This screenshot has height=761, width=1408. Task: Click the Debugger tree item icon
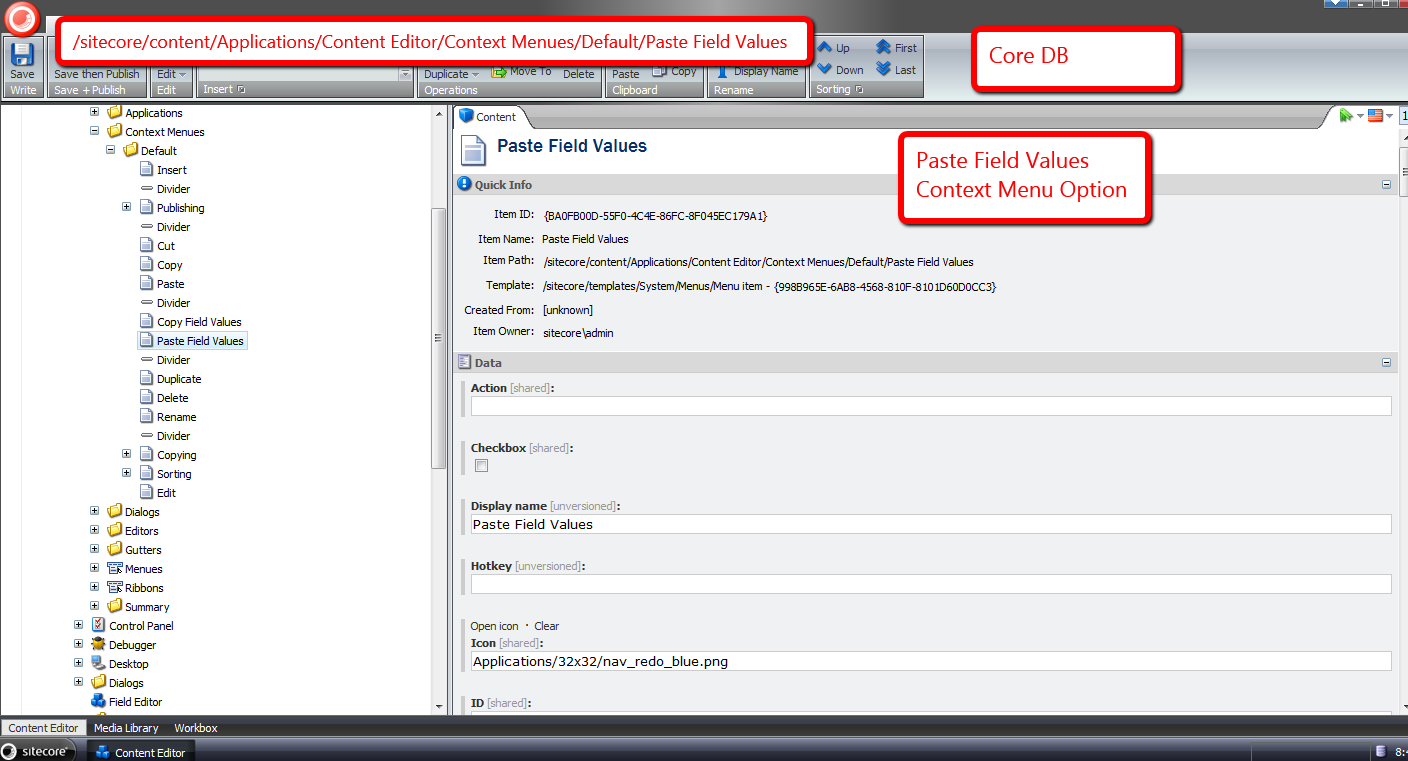pyautogui.click(x=98, y=645)
